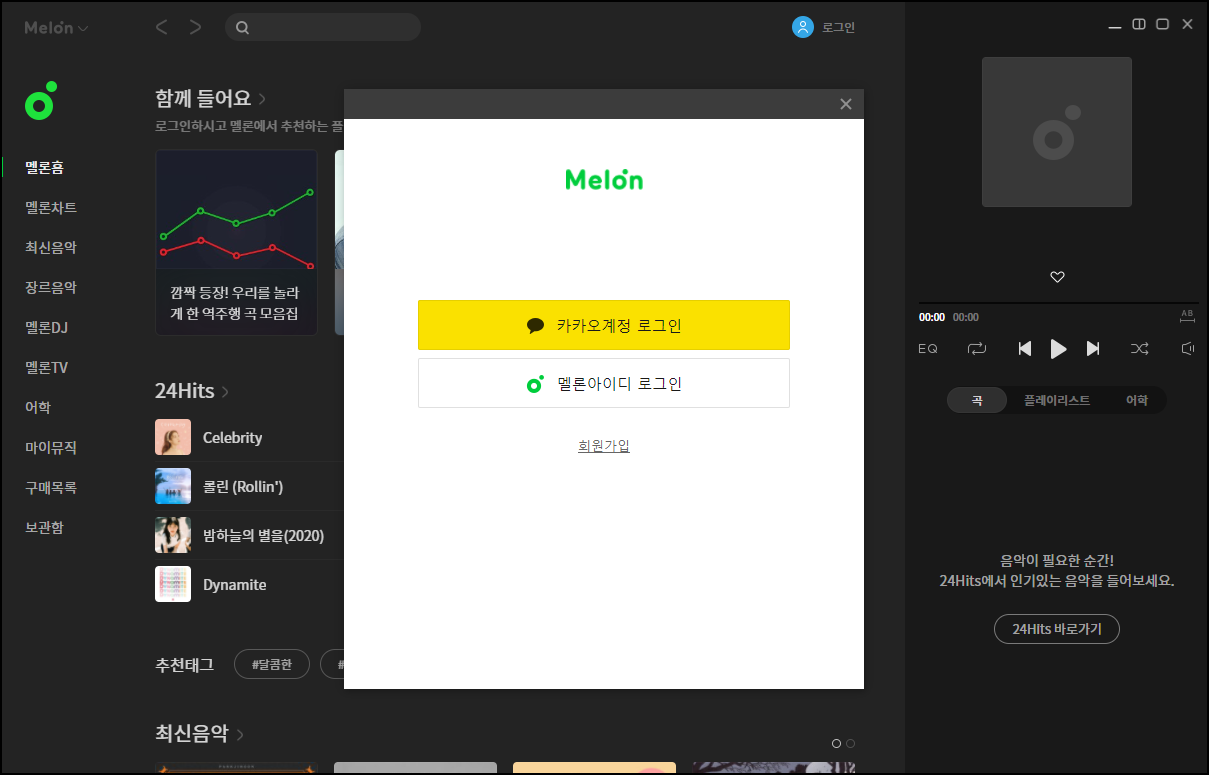Play the current track
Viewport: 1209px width, 775px height.
[1058, 349]
